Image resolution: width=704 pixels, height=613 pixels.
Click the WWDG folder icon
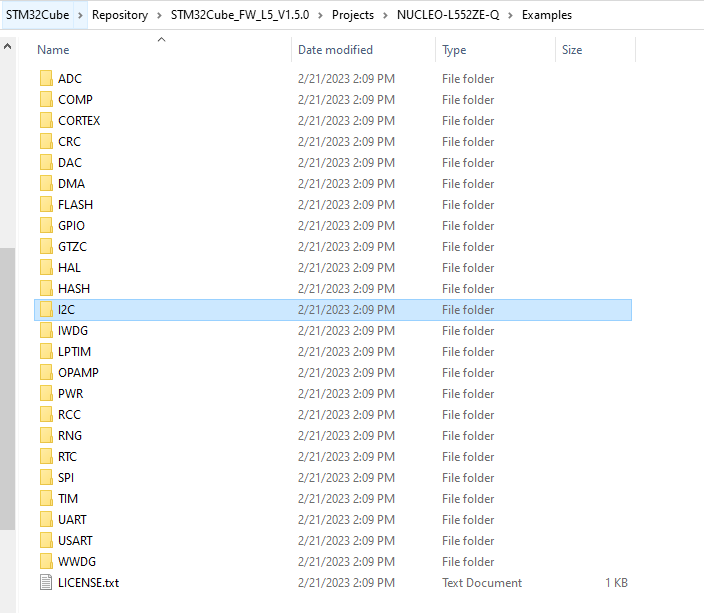click(x=46, y=561)
